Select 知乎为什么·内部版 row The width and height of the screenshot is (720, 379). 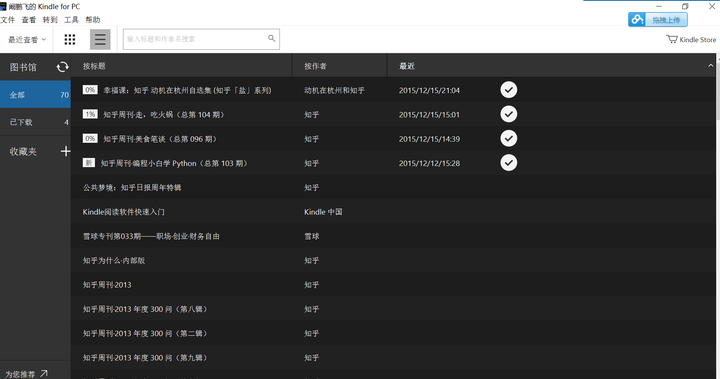(x=393, y=260)
